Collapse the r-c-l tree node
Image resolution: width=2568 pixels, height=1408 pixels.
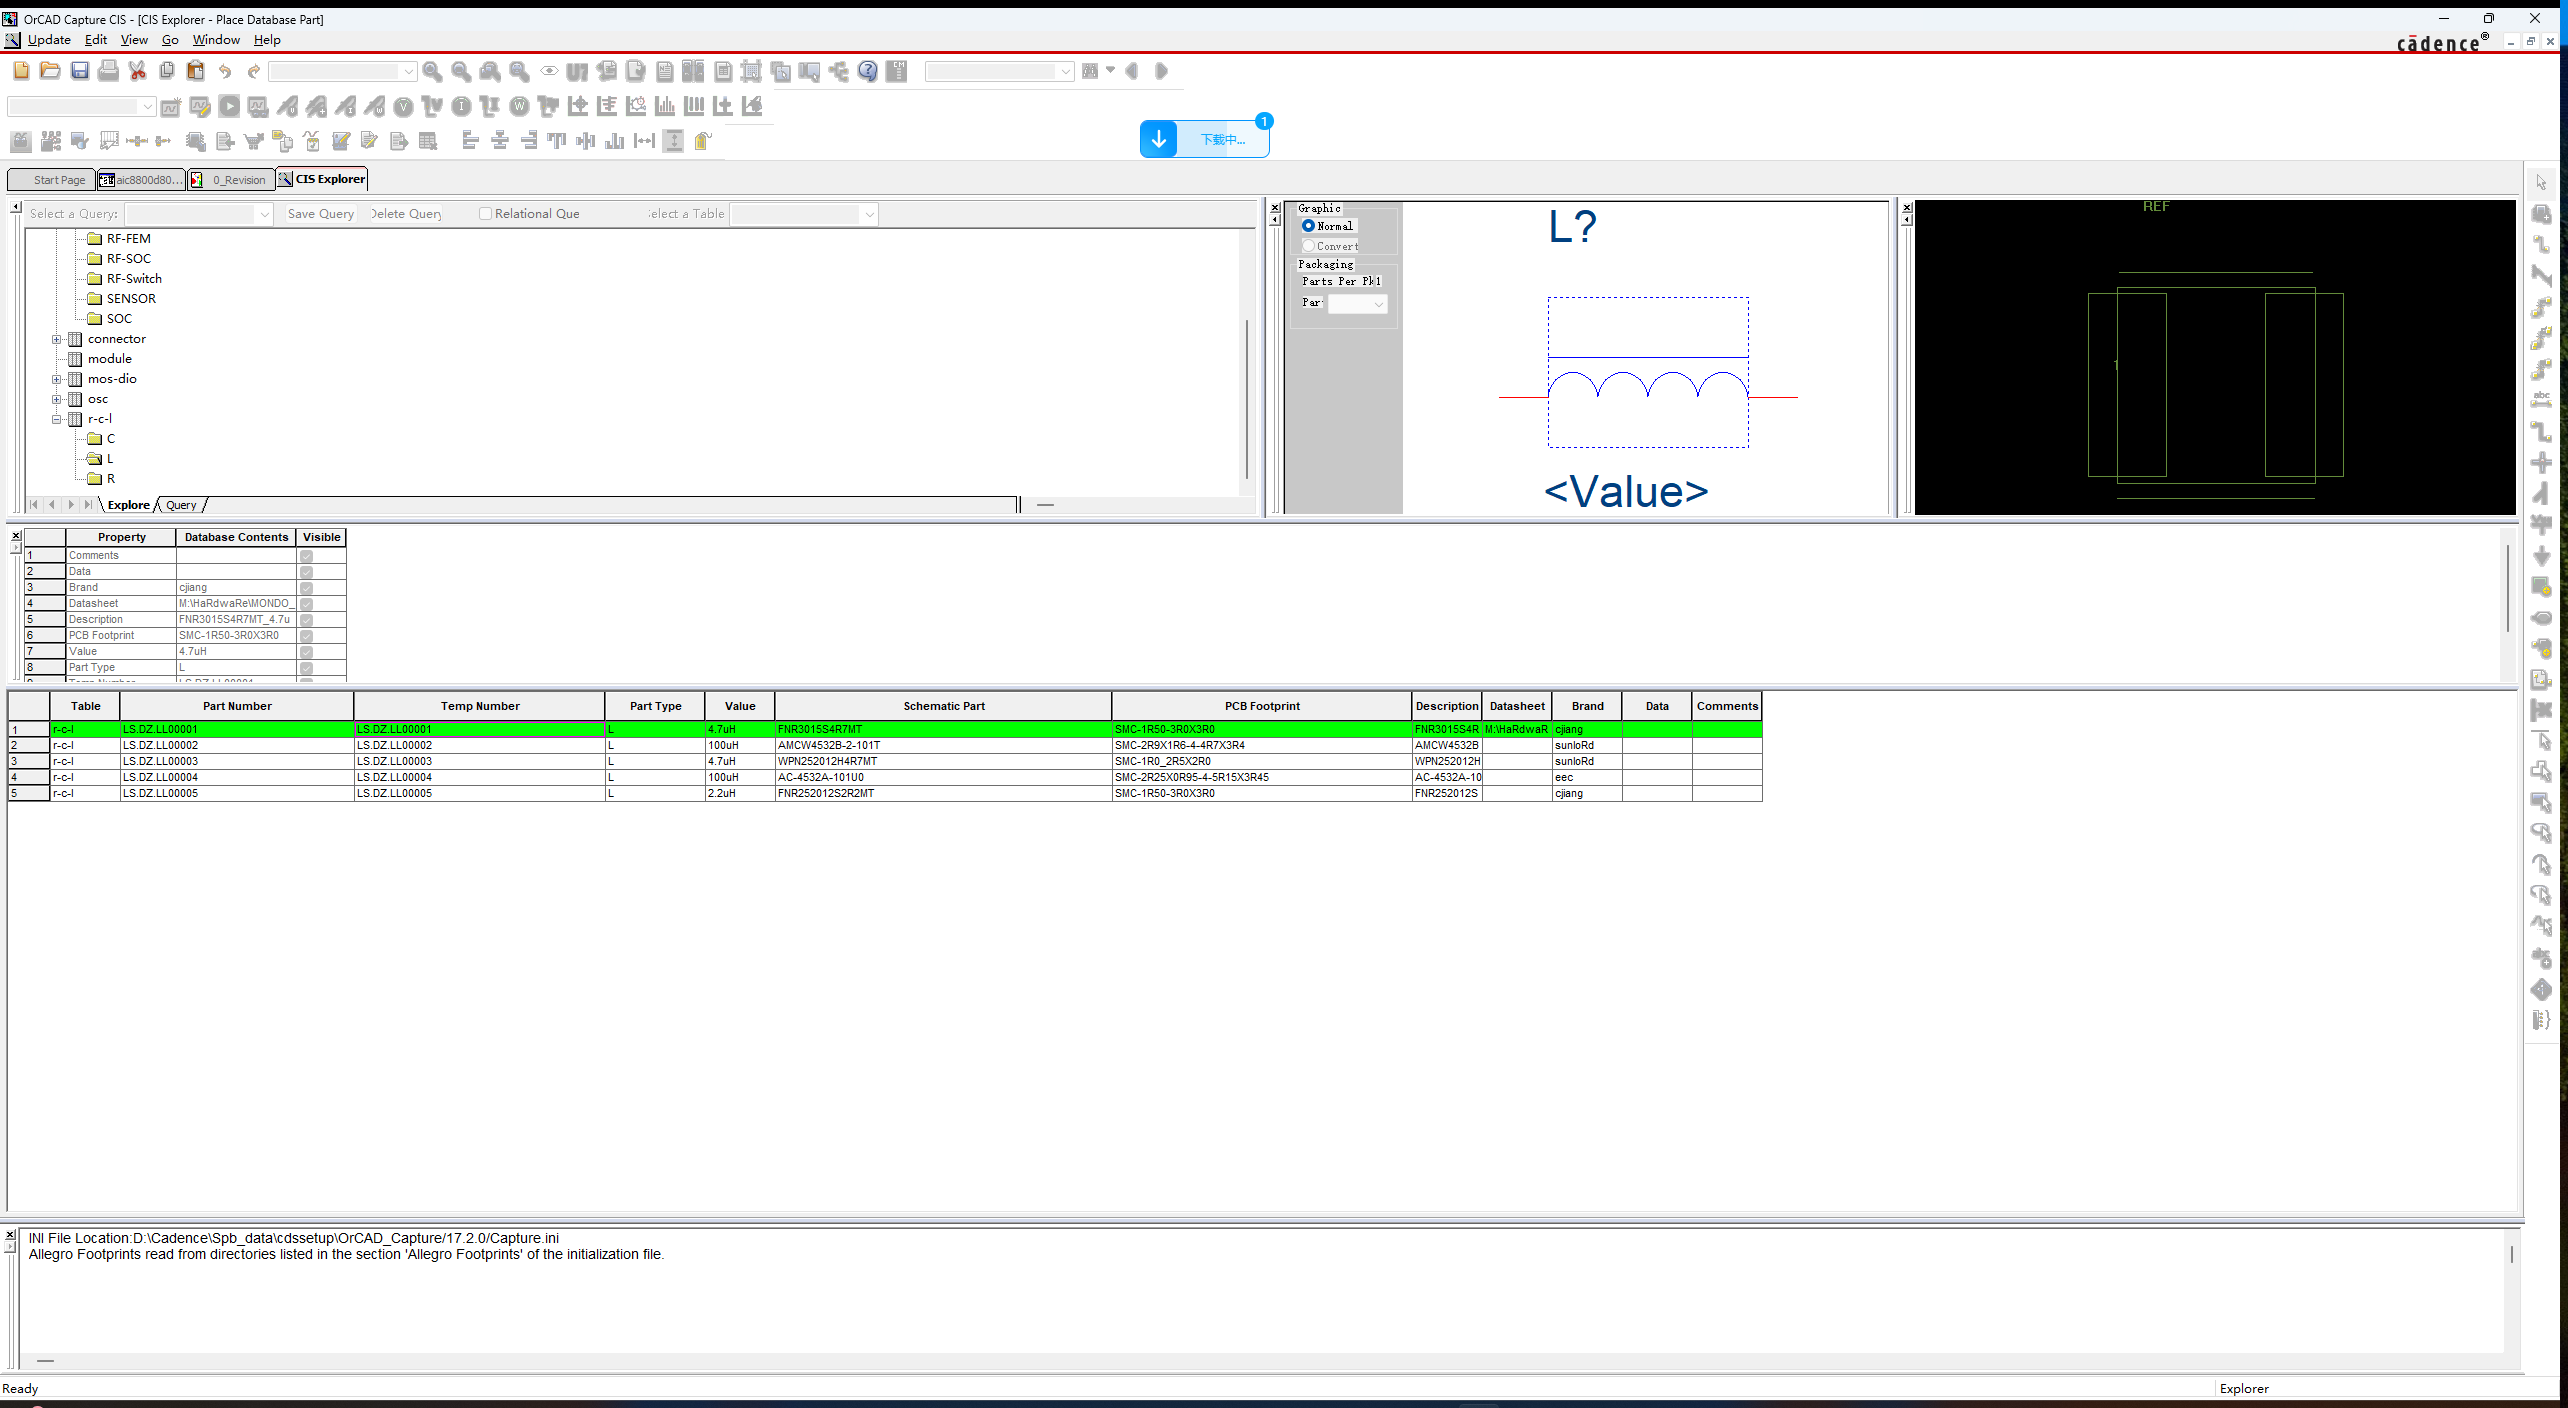pos(58,419)
